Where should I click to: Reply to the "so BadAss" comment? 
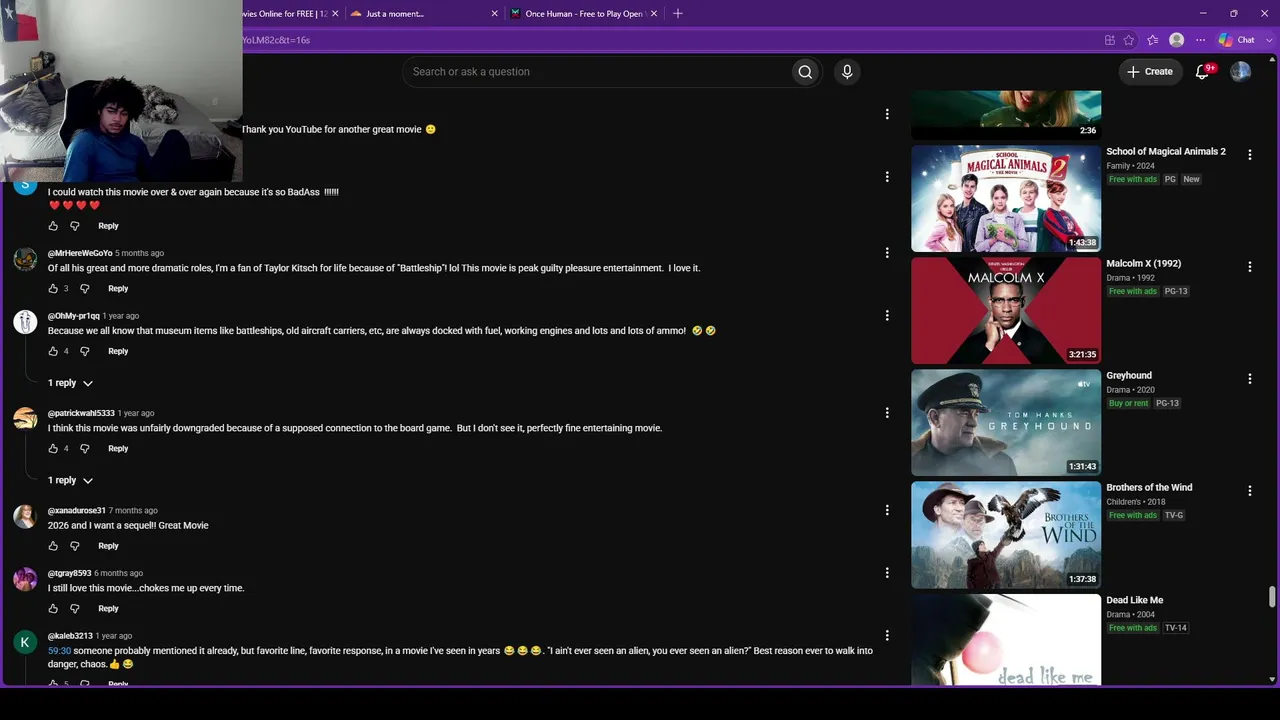coord(108,226)
